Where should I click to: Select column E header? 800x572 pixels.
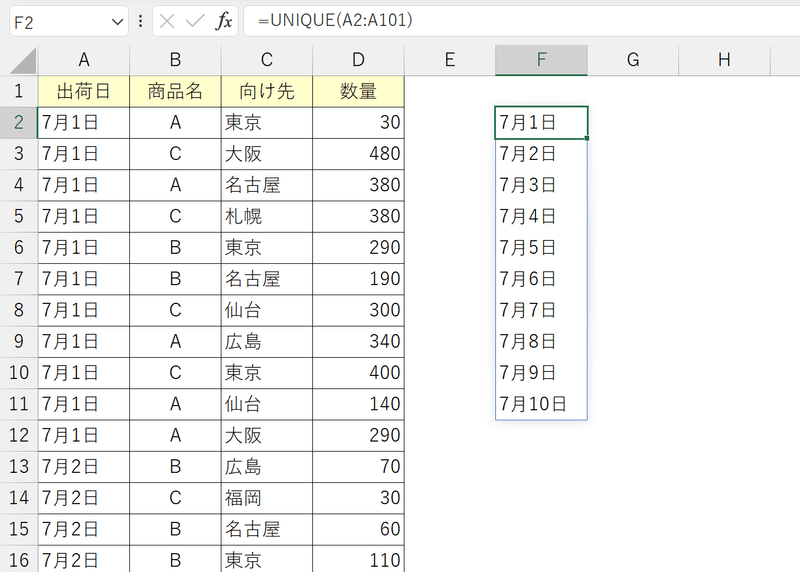point(449,60)
